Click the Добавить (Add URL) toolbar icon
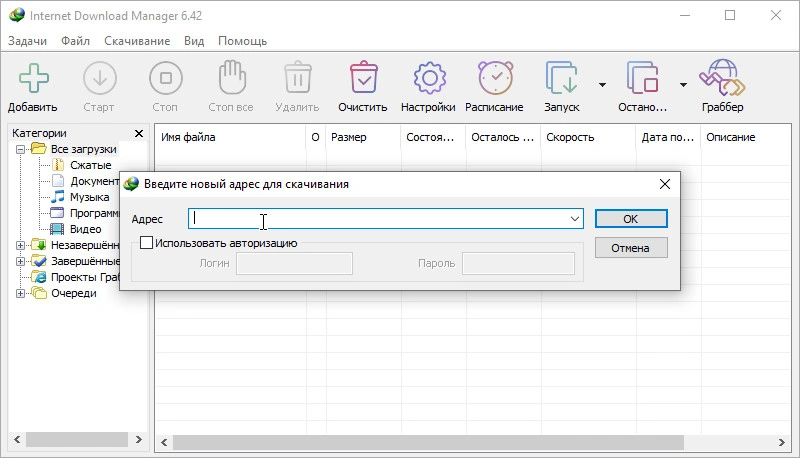The image size is (800, 458). [x=33, y=78]
